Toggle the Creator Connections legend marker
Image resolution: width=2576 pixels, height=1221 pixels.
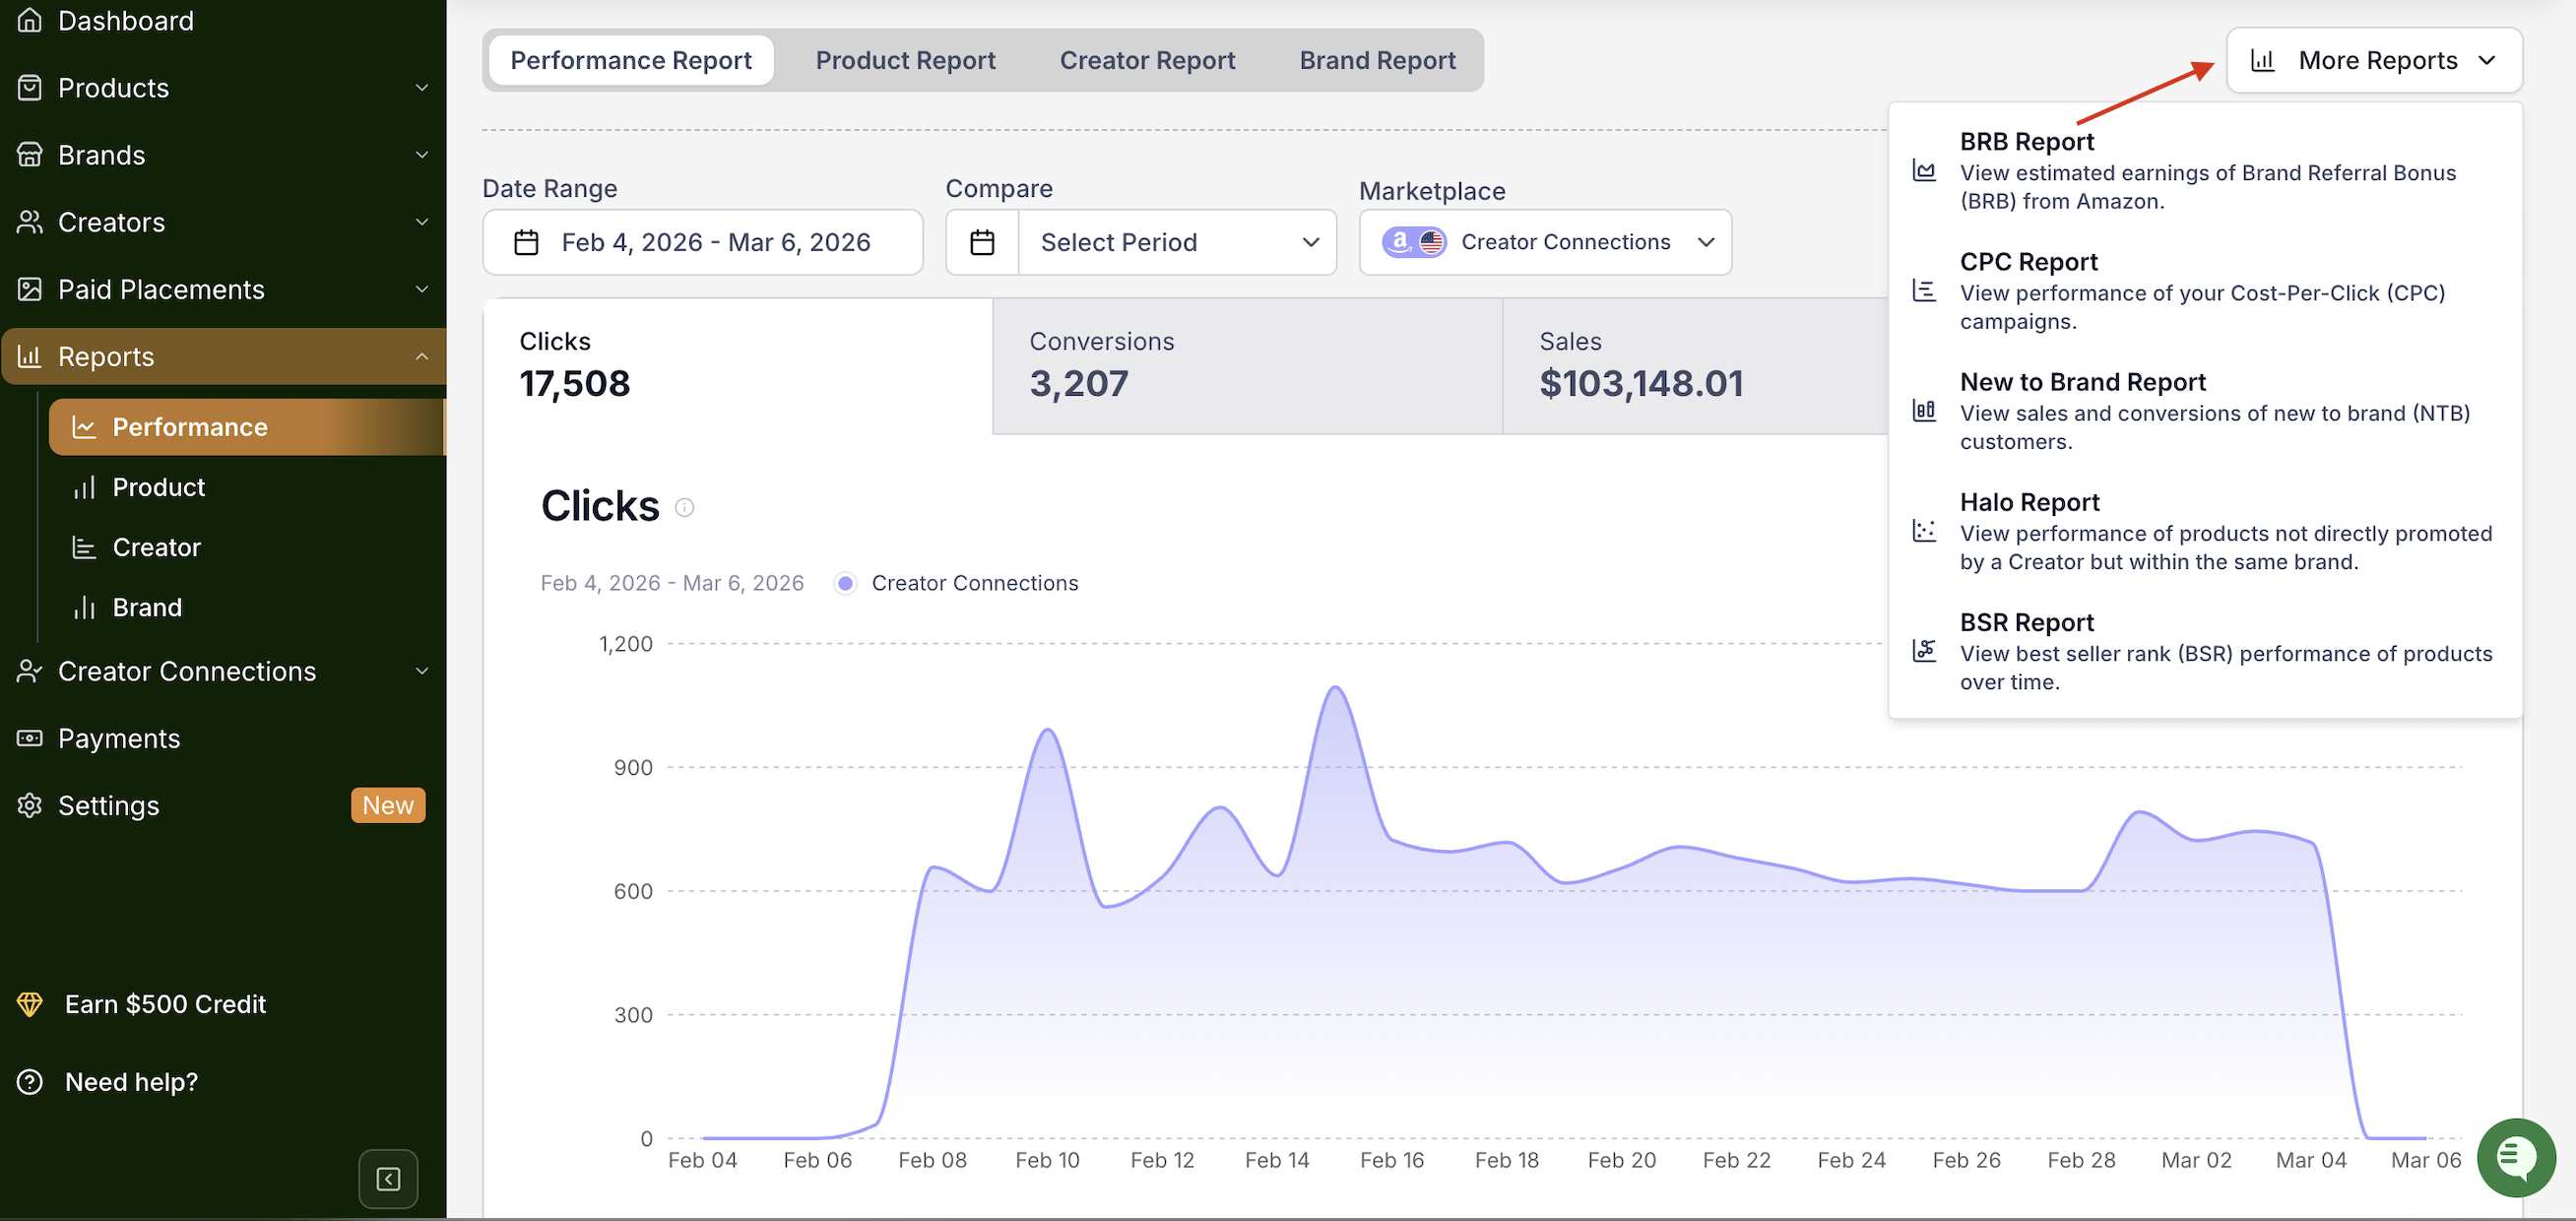tap(845, 583)
